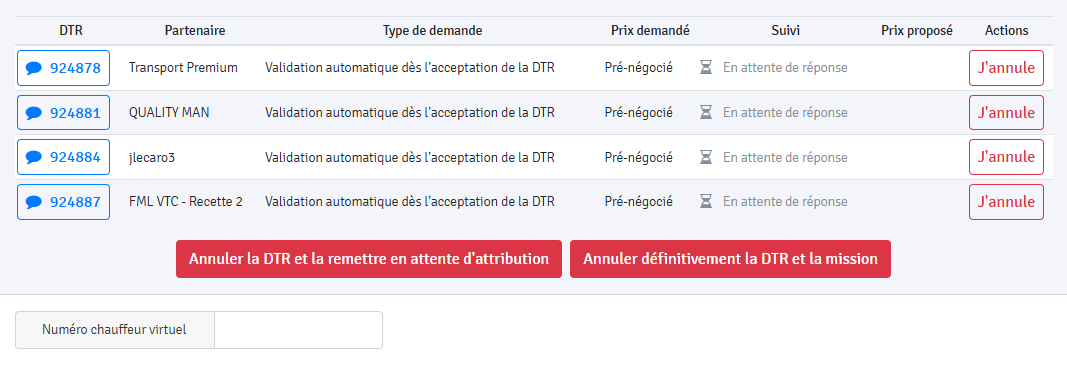Screen dimensions: 1067x365
Task: Cancel the Transport Premium request with J'annule
Action: (1006, 68)
